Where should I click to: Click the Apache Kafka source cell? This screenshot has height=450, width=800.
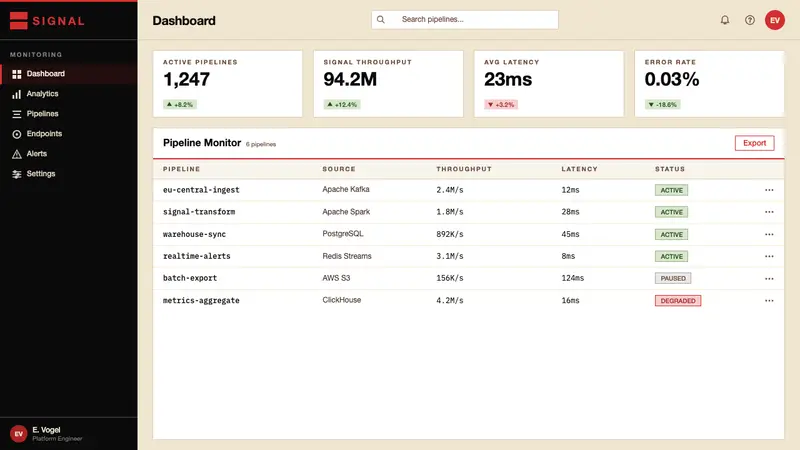coord(346,189)
